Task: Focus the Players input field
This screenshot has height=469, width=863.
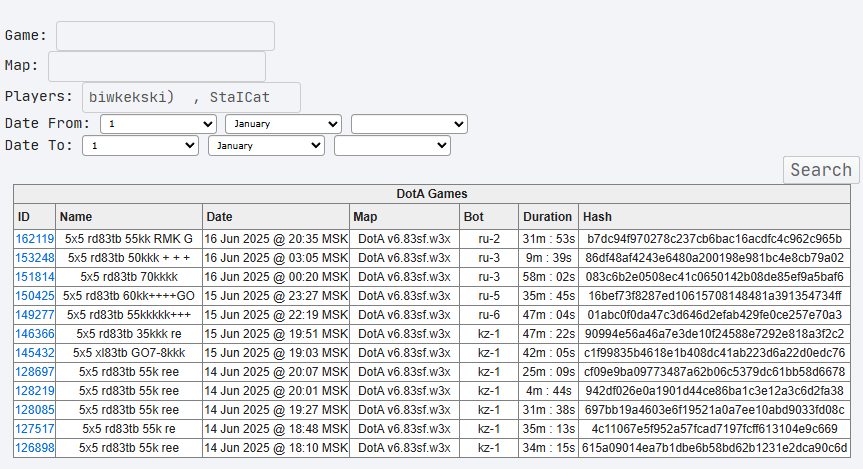Action: (x=191, y=97)
